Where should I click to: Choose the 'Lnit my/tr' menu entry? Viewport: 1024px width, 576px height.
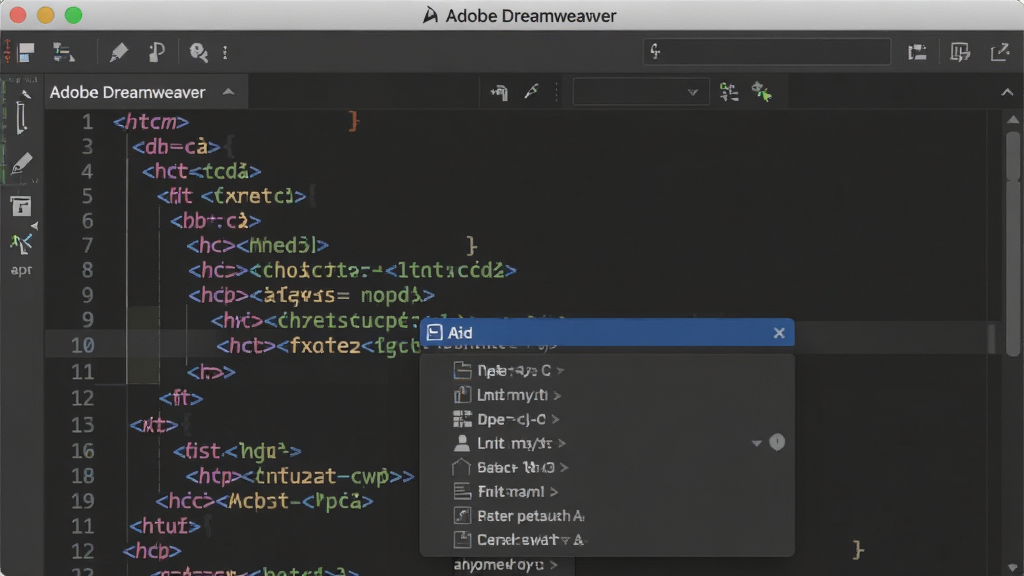(x=515, y=443)
